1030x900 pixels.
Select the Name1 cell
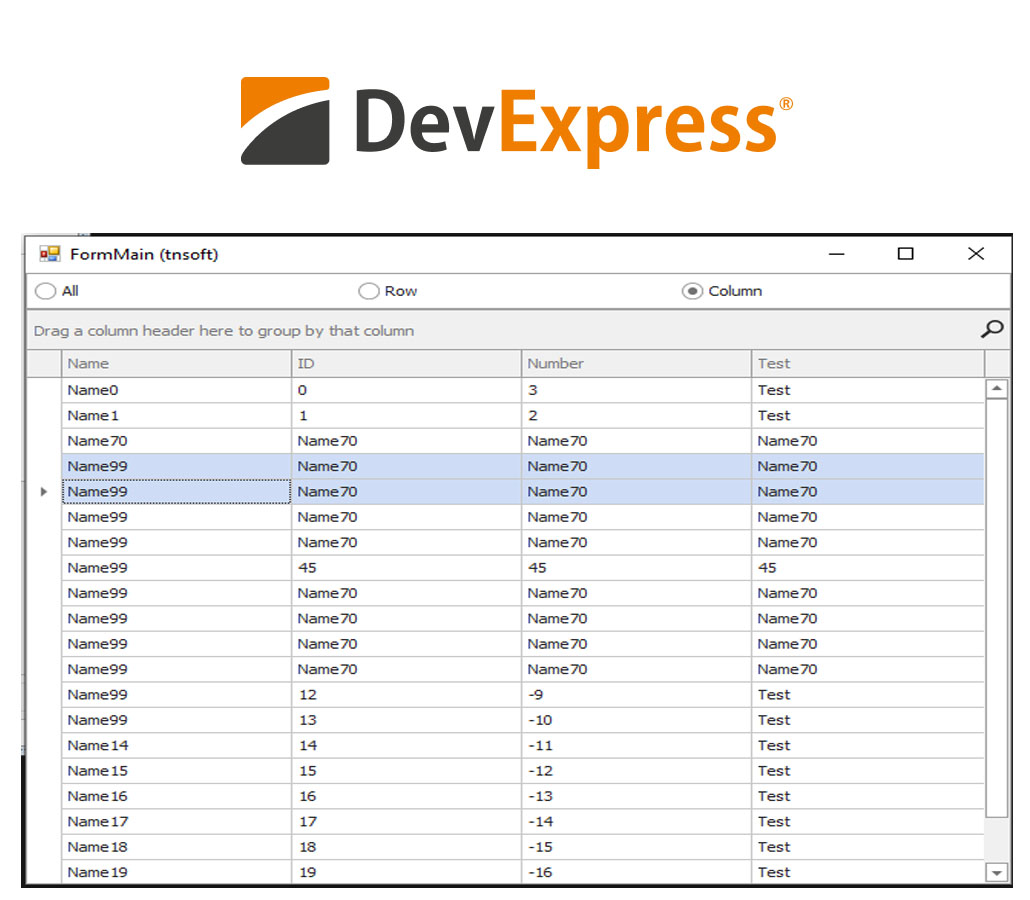(x=176, y=416)
